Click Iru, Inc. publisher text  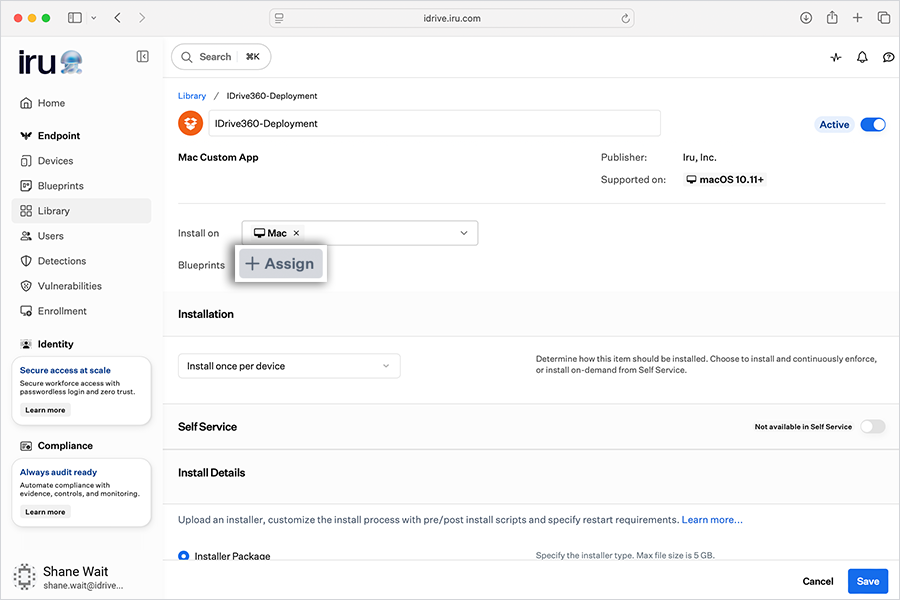click(x=699, y=157)
